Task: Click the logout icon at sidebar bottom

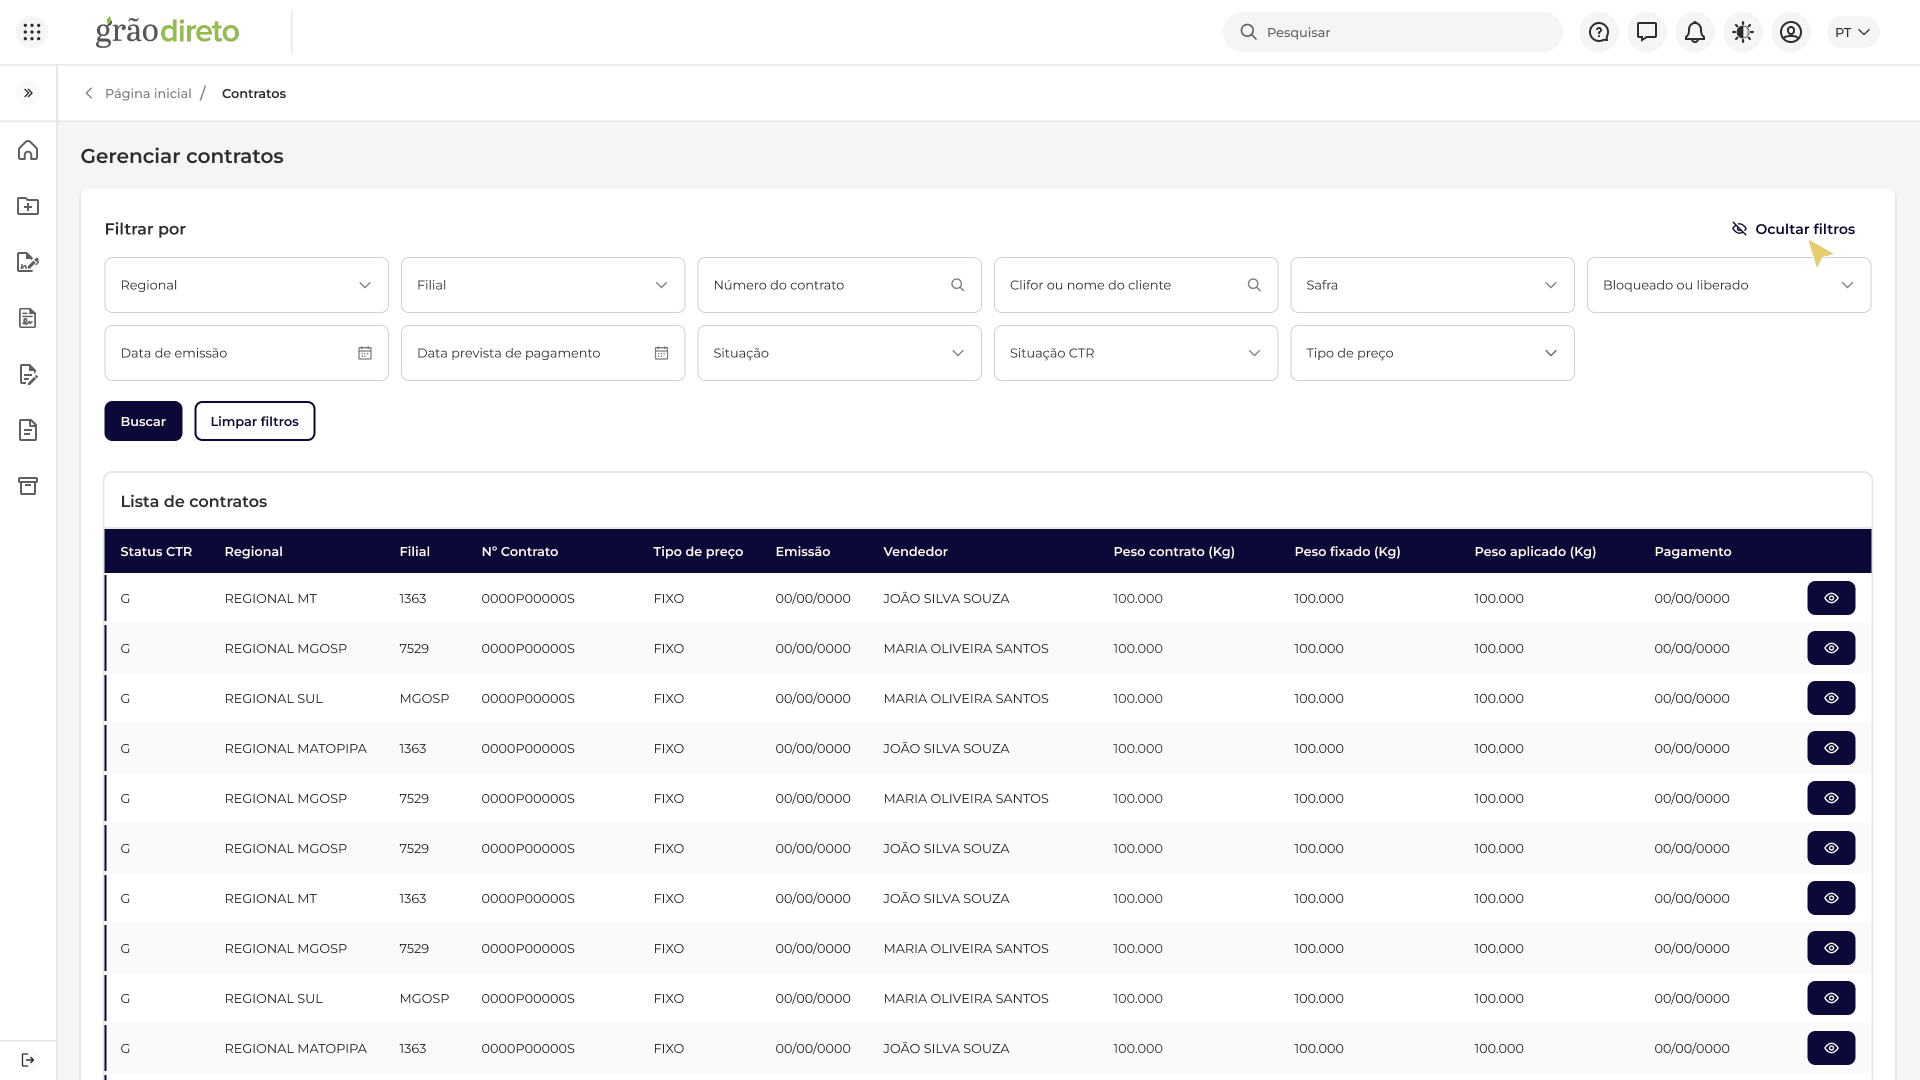Action: pyautogui.click(x=28, y=1060)
